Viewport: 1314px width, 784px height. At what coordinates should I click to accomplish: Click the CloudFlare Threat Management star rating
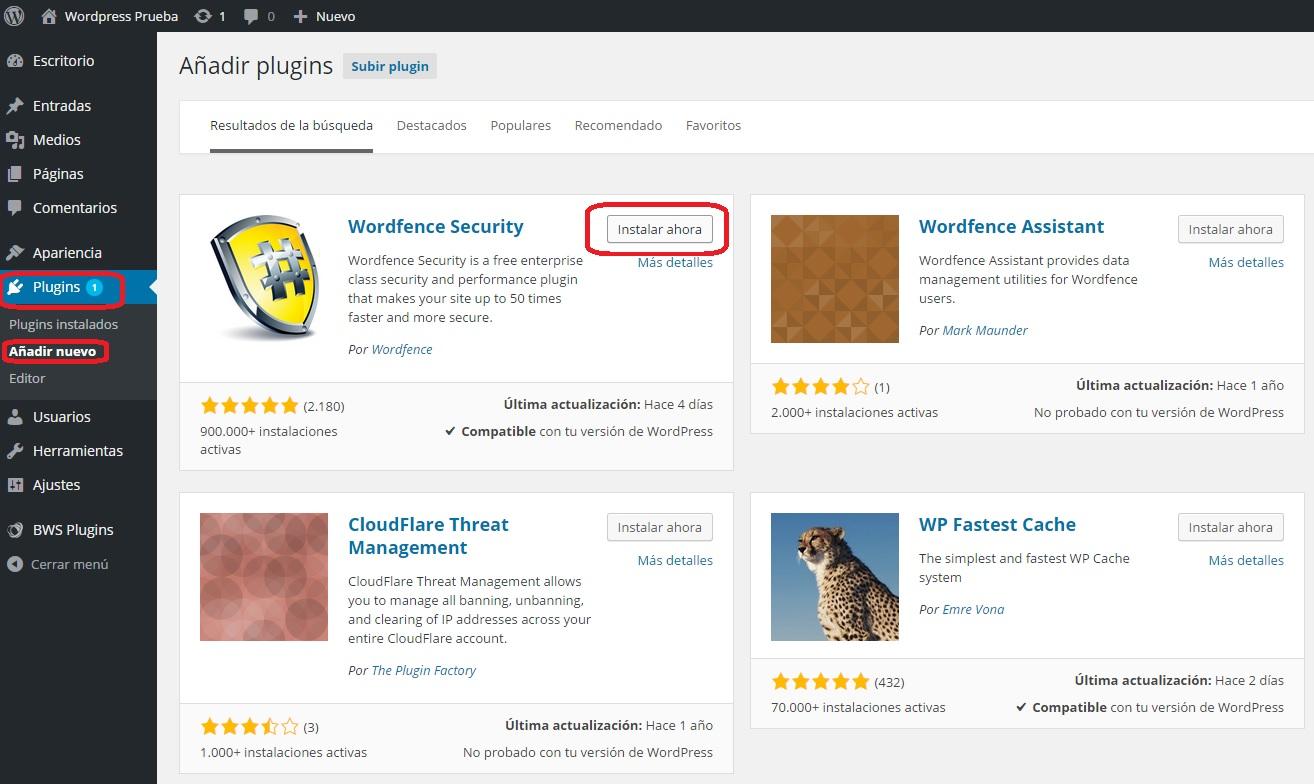point(249,727)
